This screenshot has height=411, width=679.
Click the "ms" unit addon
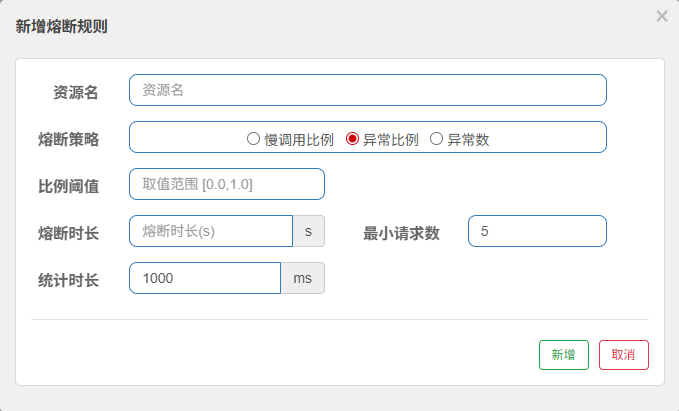click(302, 278)
